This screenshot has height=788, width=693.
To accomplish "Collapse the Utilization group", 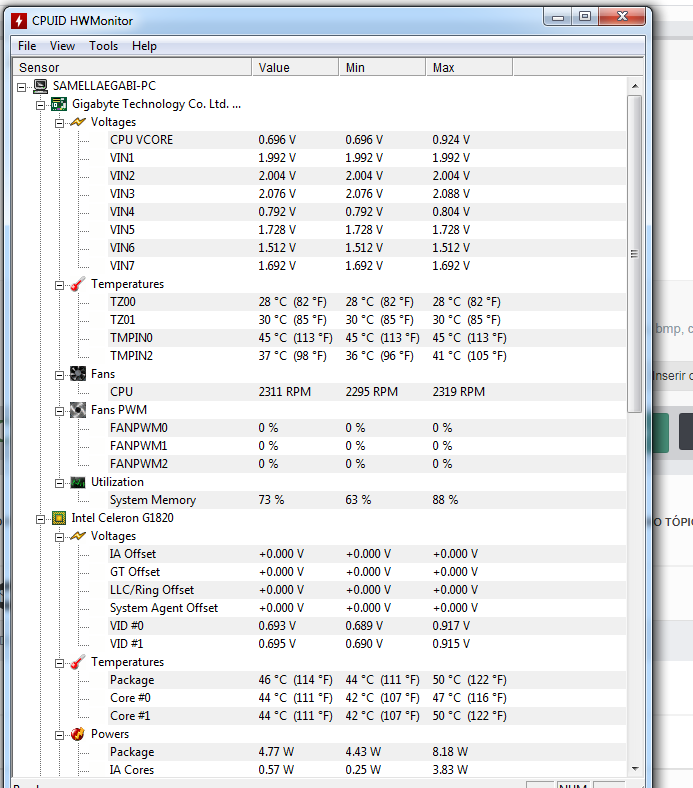I will 59,483.
